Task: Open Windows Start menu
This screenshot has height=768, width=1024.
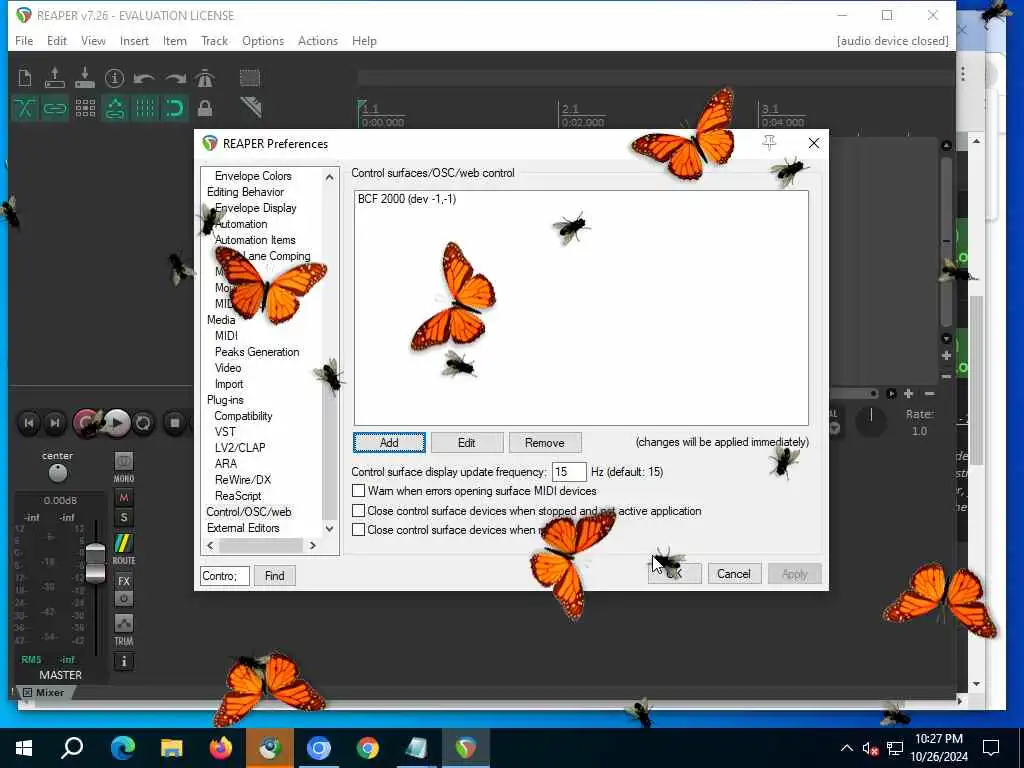Action: (24, 748)
